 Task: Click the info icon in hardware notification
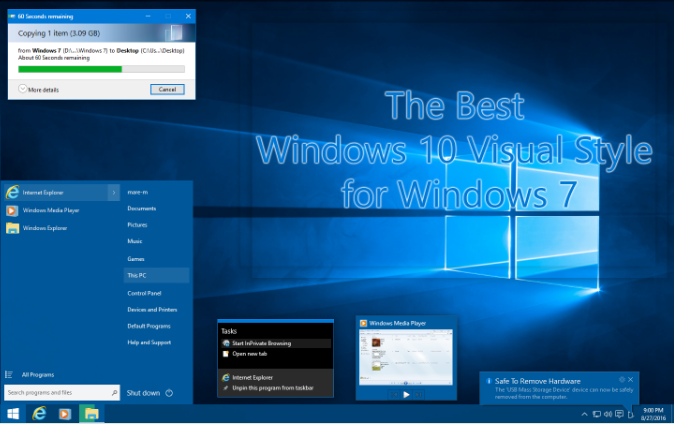tap(489, 381)
